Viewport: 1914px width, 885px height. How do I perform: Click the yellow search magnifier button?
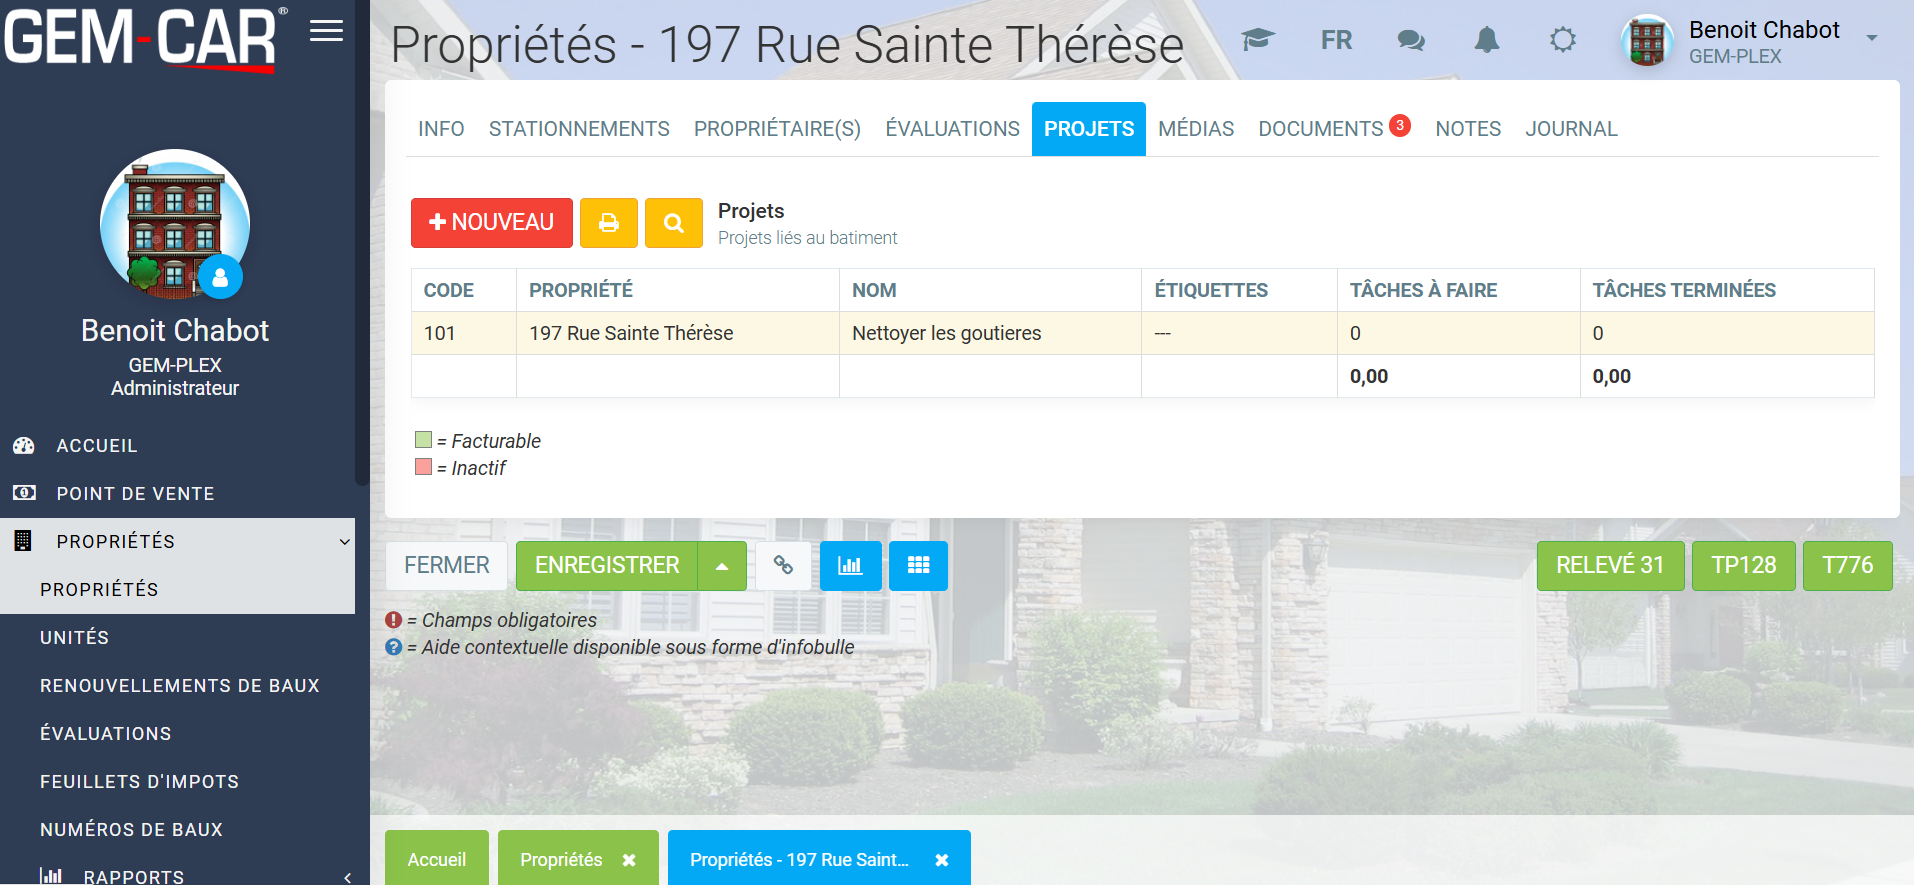pyautogui.click(x=673, y=223)
